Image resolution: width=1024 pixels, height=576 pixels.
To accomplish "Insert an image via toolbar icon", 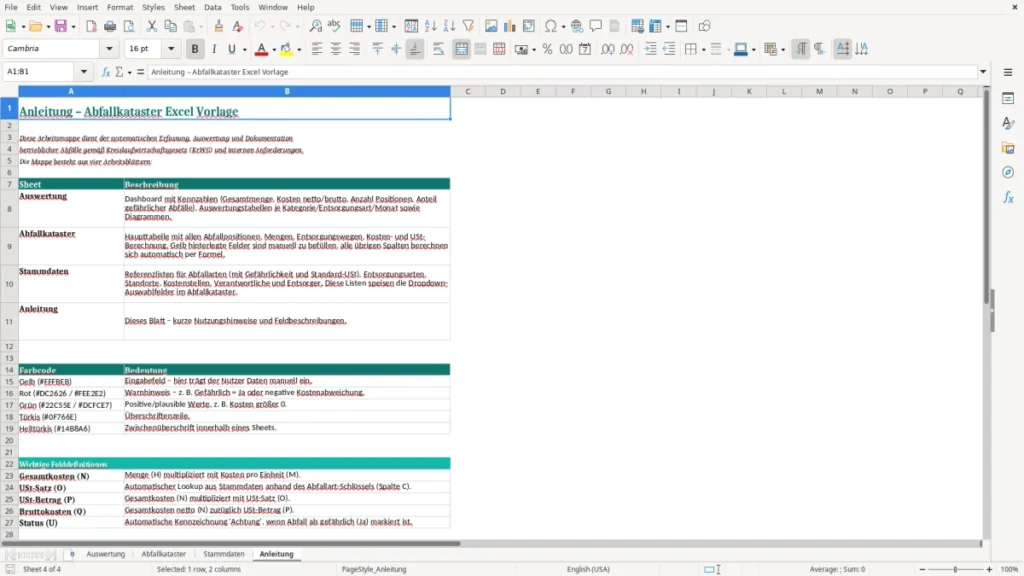I will 491,26.
